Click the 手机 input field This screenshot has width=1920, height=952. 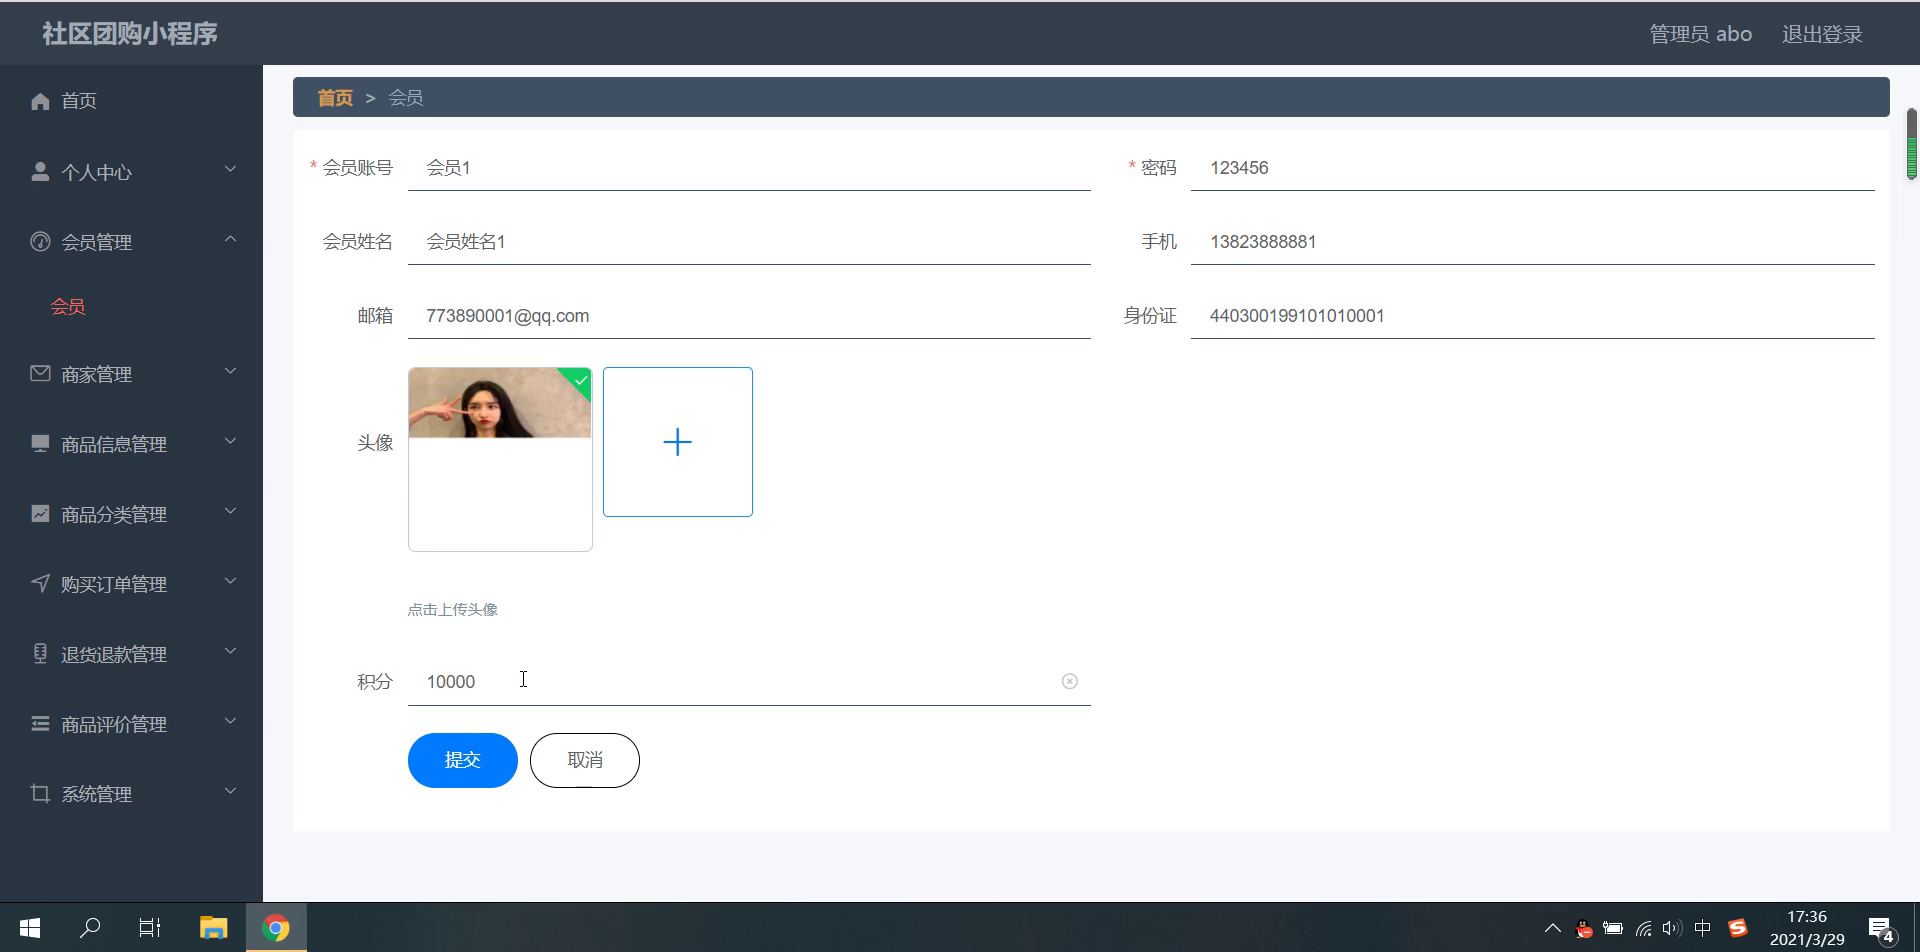1532,242
